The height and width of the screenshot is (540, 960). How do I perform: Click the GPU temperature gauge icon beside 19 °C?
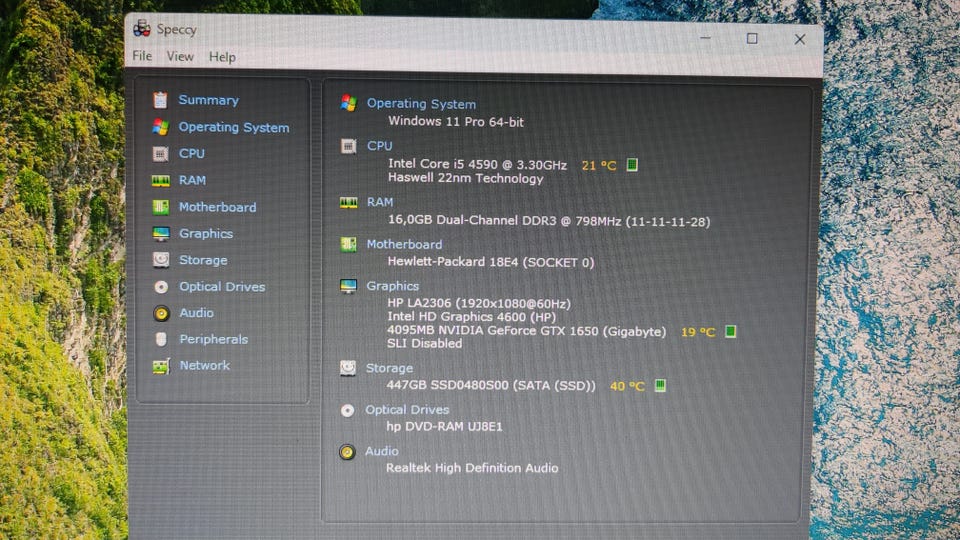(x=730, y=331)
